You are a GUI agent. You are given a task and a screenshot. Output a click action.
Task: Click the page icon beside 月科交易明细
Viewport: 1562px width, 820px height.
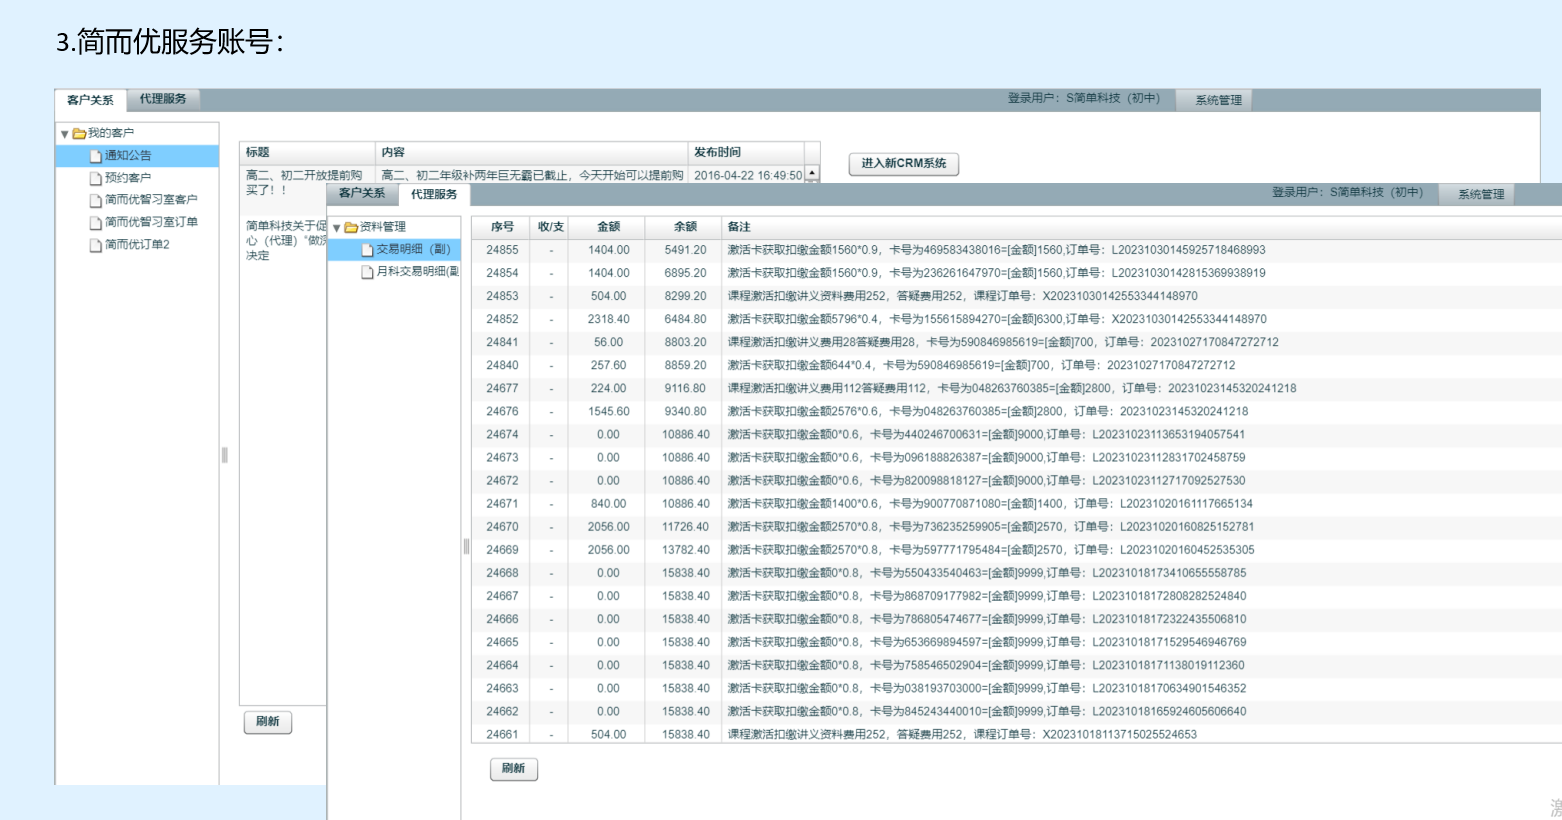367,272
